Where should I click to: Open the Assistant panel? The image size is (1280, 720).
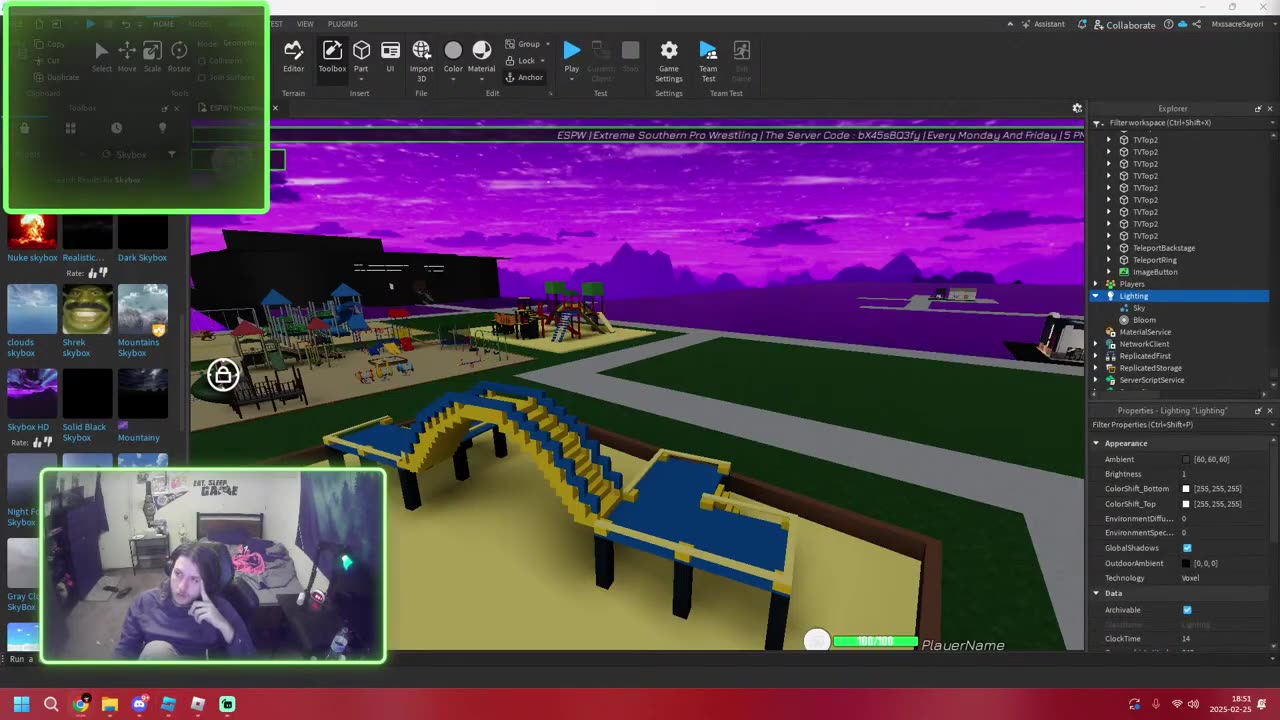[1042, 24]
